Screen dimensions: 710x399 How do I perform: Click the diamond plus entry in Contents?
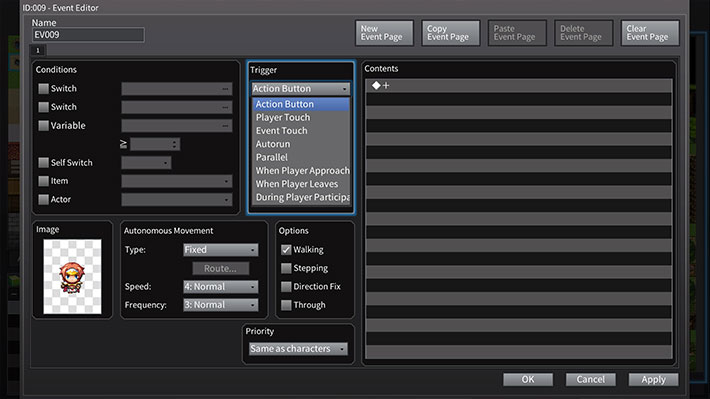coord(381,86)
